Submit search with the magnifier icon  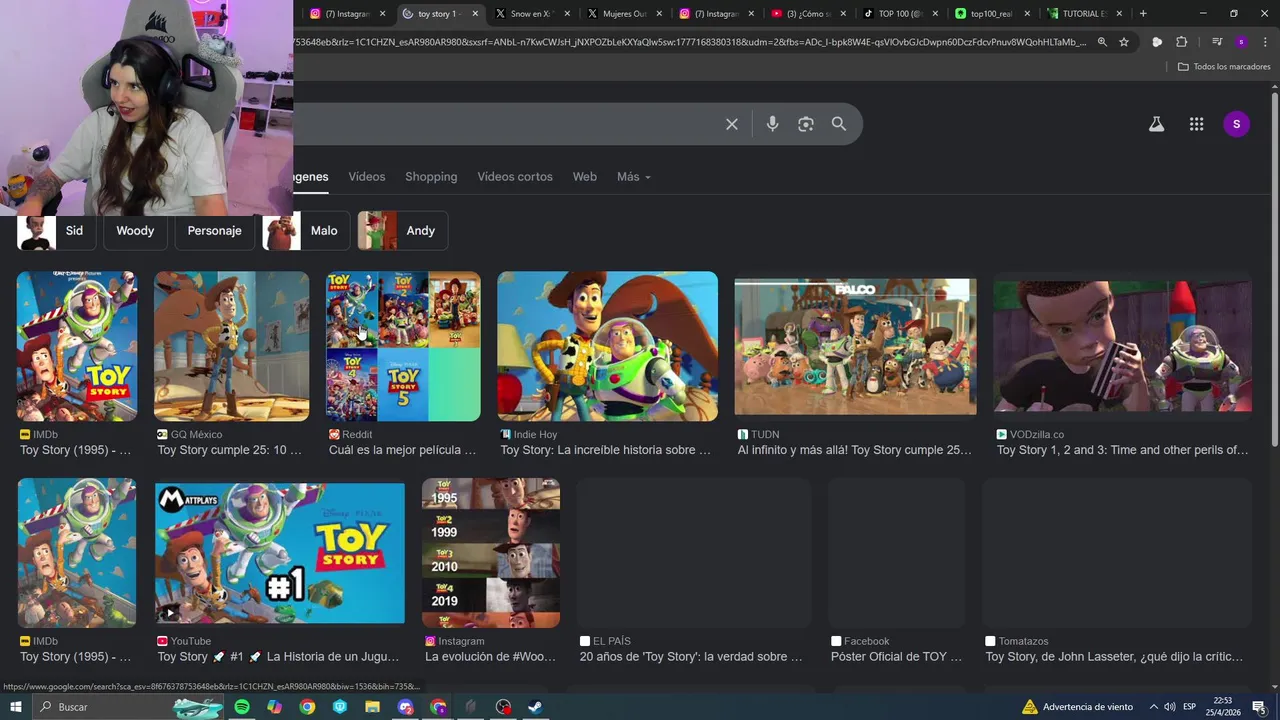[839, 124]
